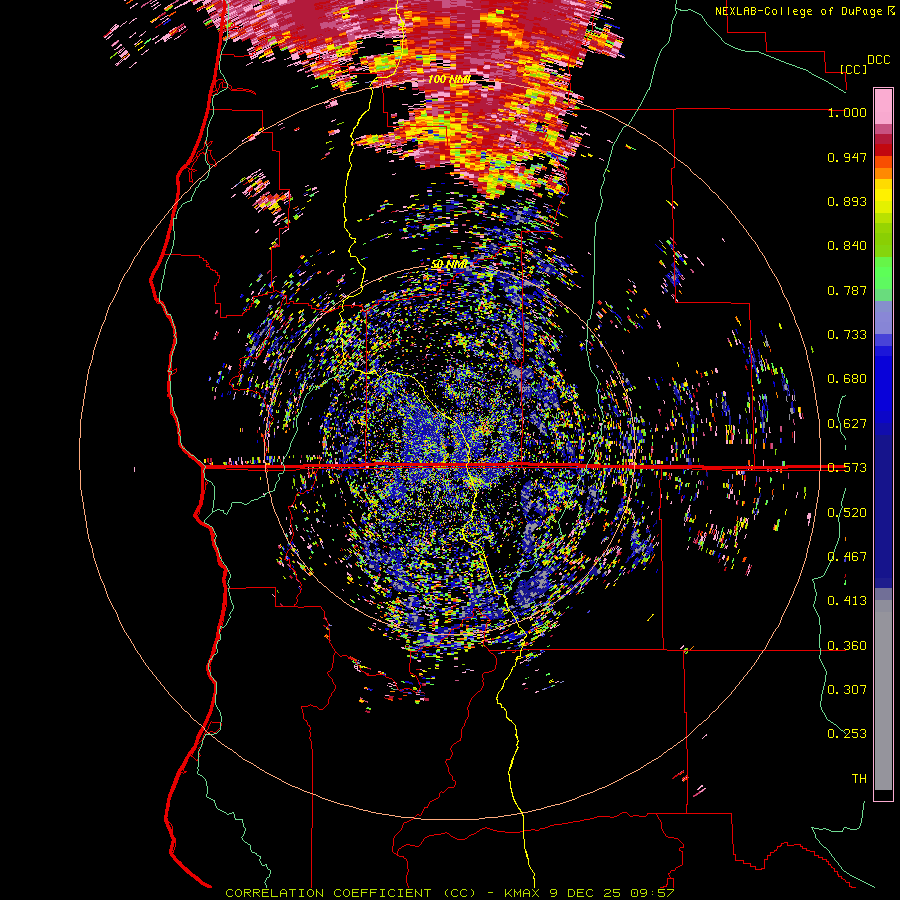Screen dimensions: 900x900
Task: Select the 0.360 scale value
Action: [x=847, y=646]
